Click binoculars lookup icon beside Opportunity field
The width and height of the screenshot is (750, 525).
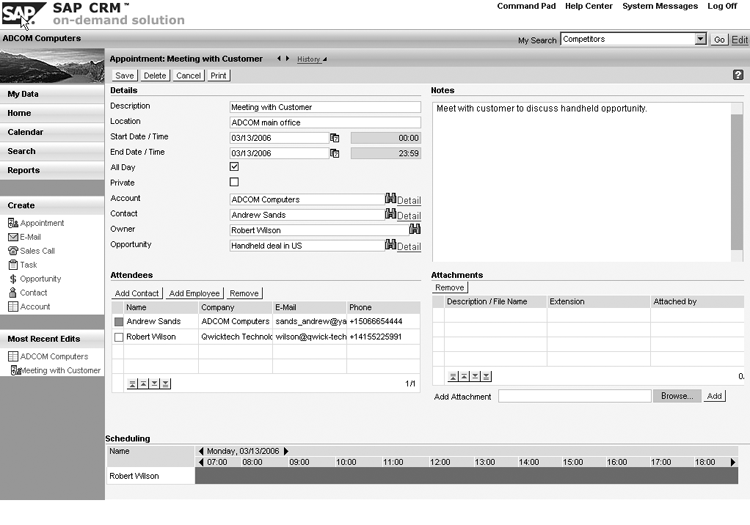[x=390, y=245]
